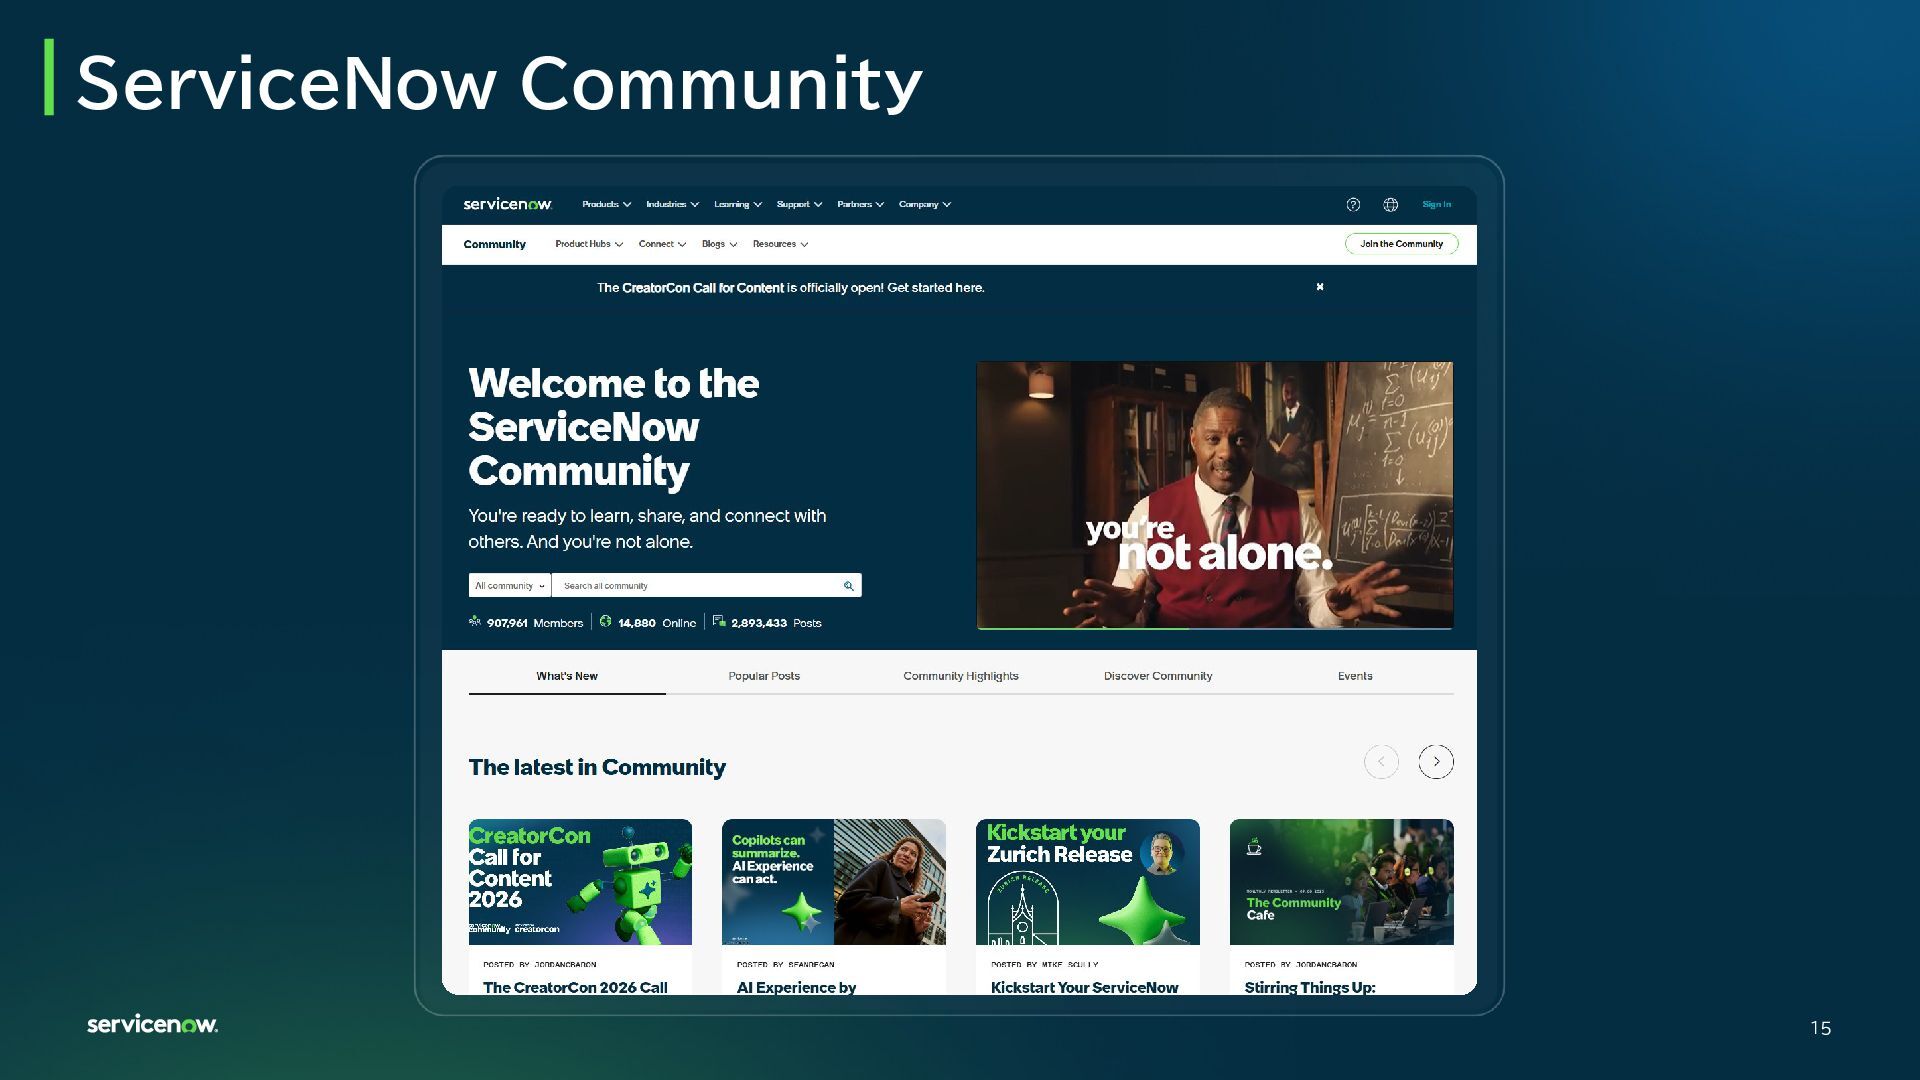Click the Join the Community button
1920x1080 pixels.
tap(1401, 244)
